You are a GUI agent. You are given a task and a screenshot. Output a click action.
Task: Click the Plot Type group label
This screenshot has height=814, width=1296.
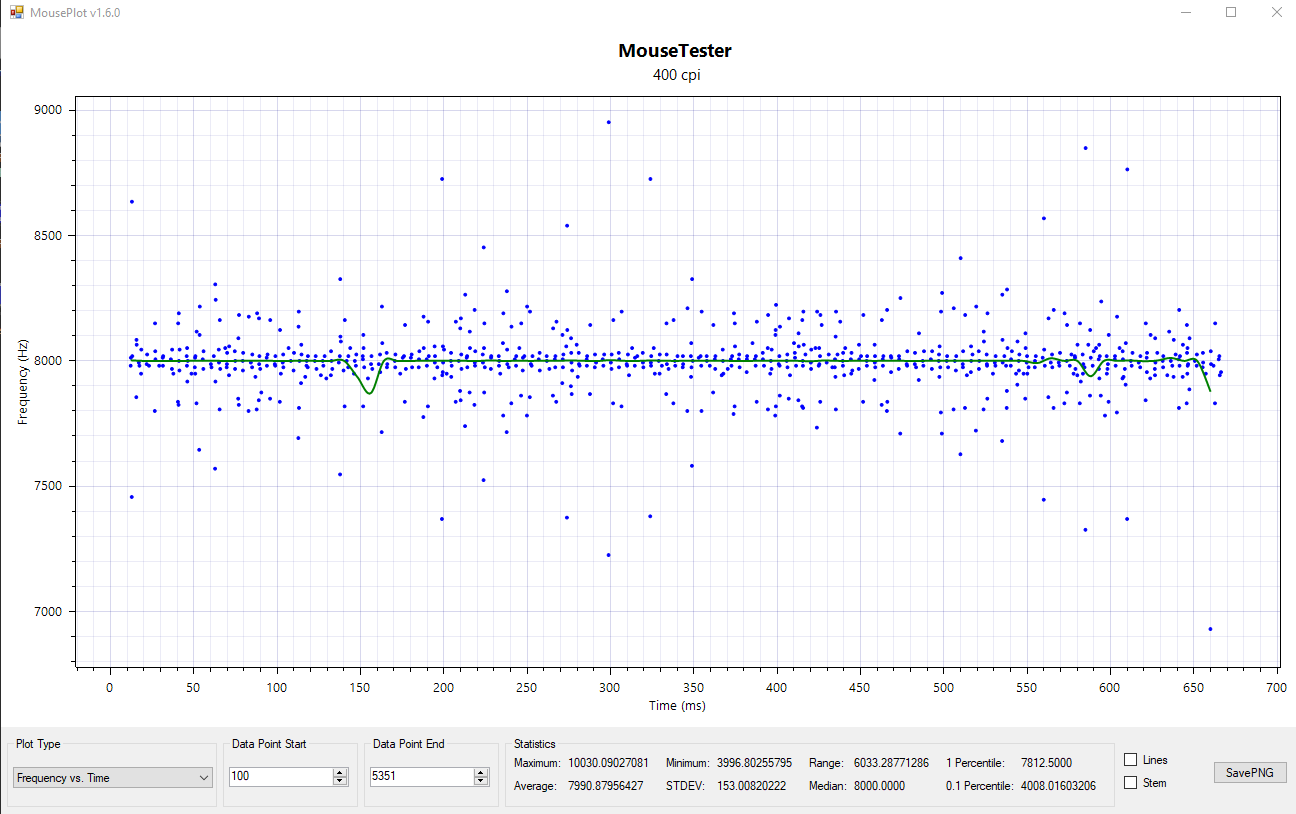click(x=38, y=744)
